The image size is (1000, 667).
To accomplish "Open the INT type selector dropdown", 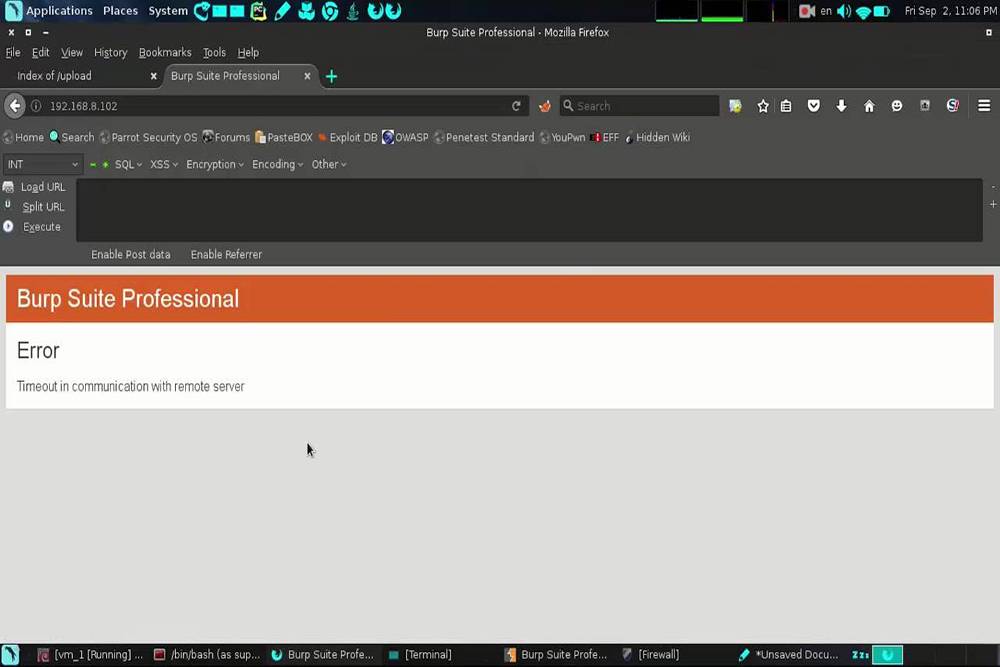I will tap(42, 164).
